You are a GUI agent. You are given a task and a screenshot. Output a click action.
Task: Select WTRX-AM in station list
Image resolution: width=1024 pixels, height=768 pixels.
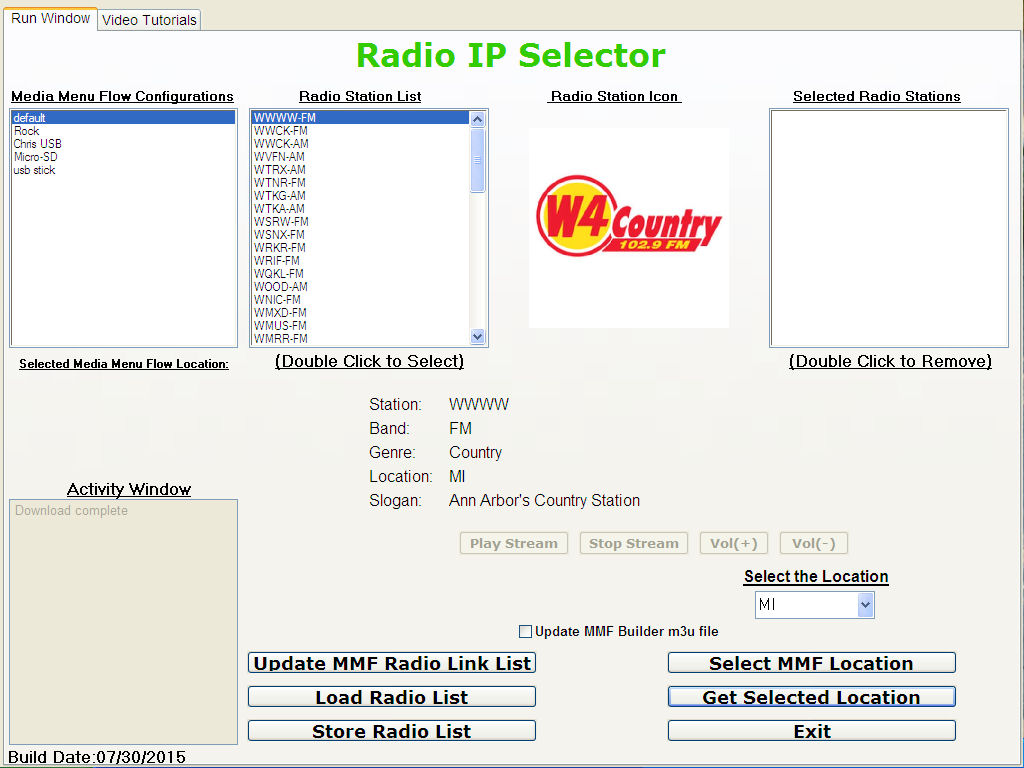pyautogui.click(x=360, y=170)
